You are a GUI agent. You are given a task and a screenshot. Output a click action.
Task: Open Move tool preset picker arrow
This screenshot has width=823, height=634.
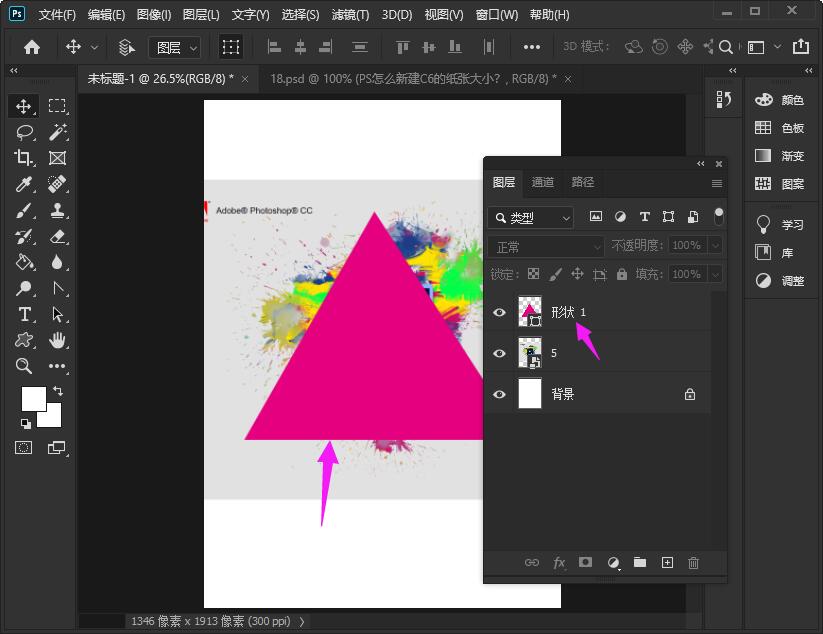coord(94,47)
